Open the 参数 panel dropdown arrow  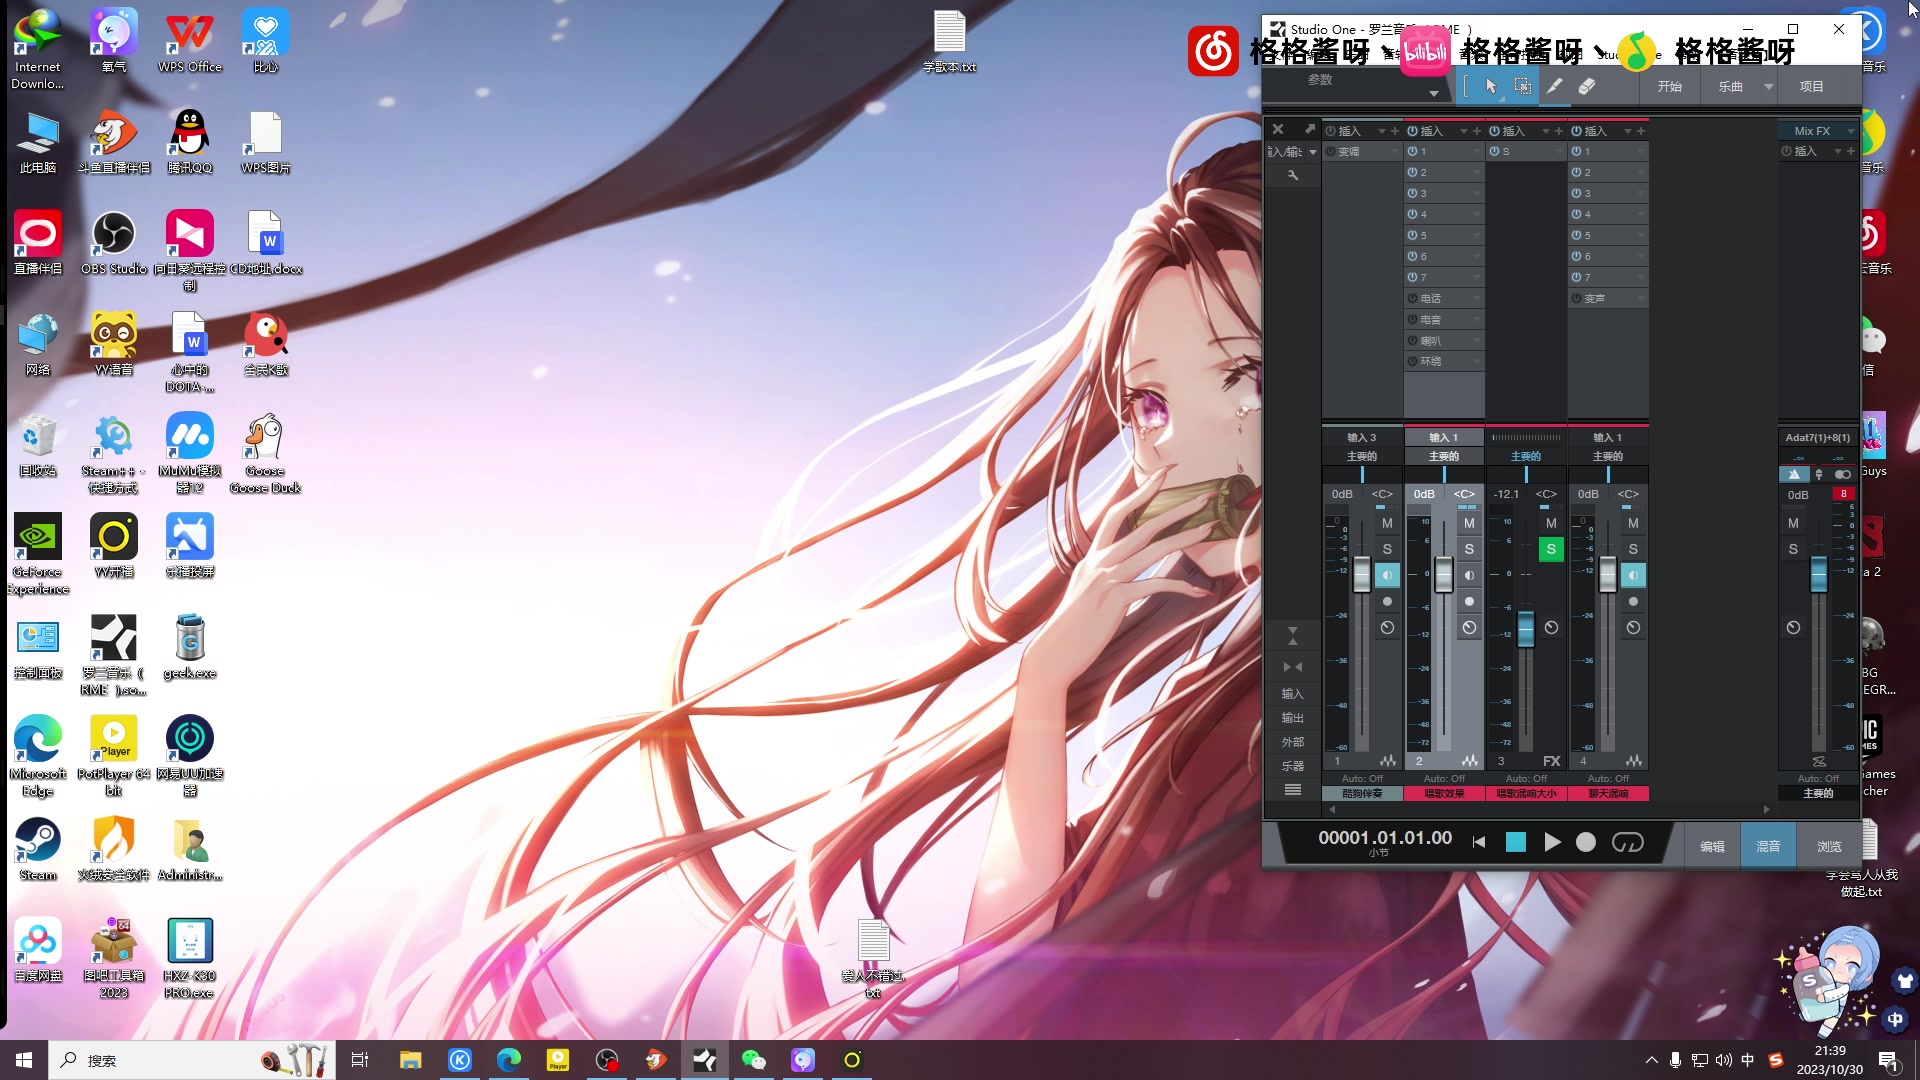(1434, 94)
